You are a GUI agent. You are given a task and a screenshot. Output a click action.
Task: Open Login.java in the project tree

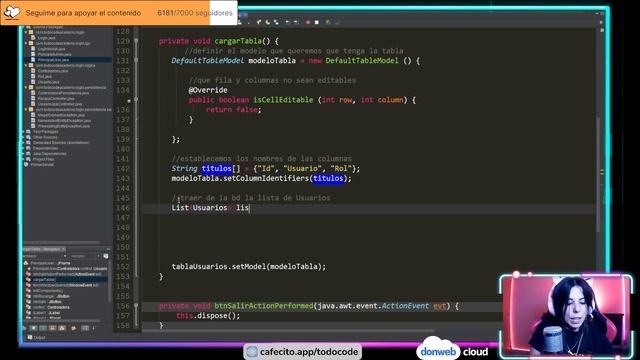click(x=46, y=38)
